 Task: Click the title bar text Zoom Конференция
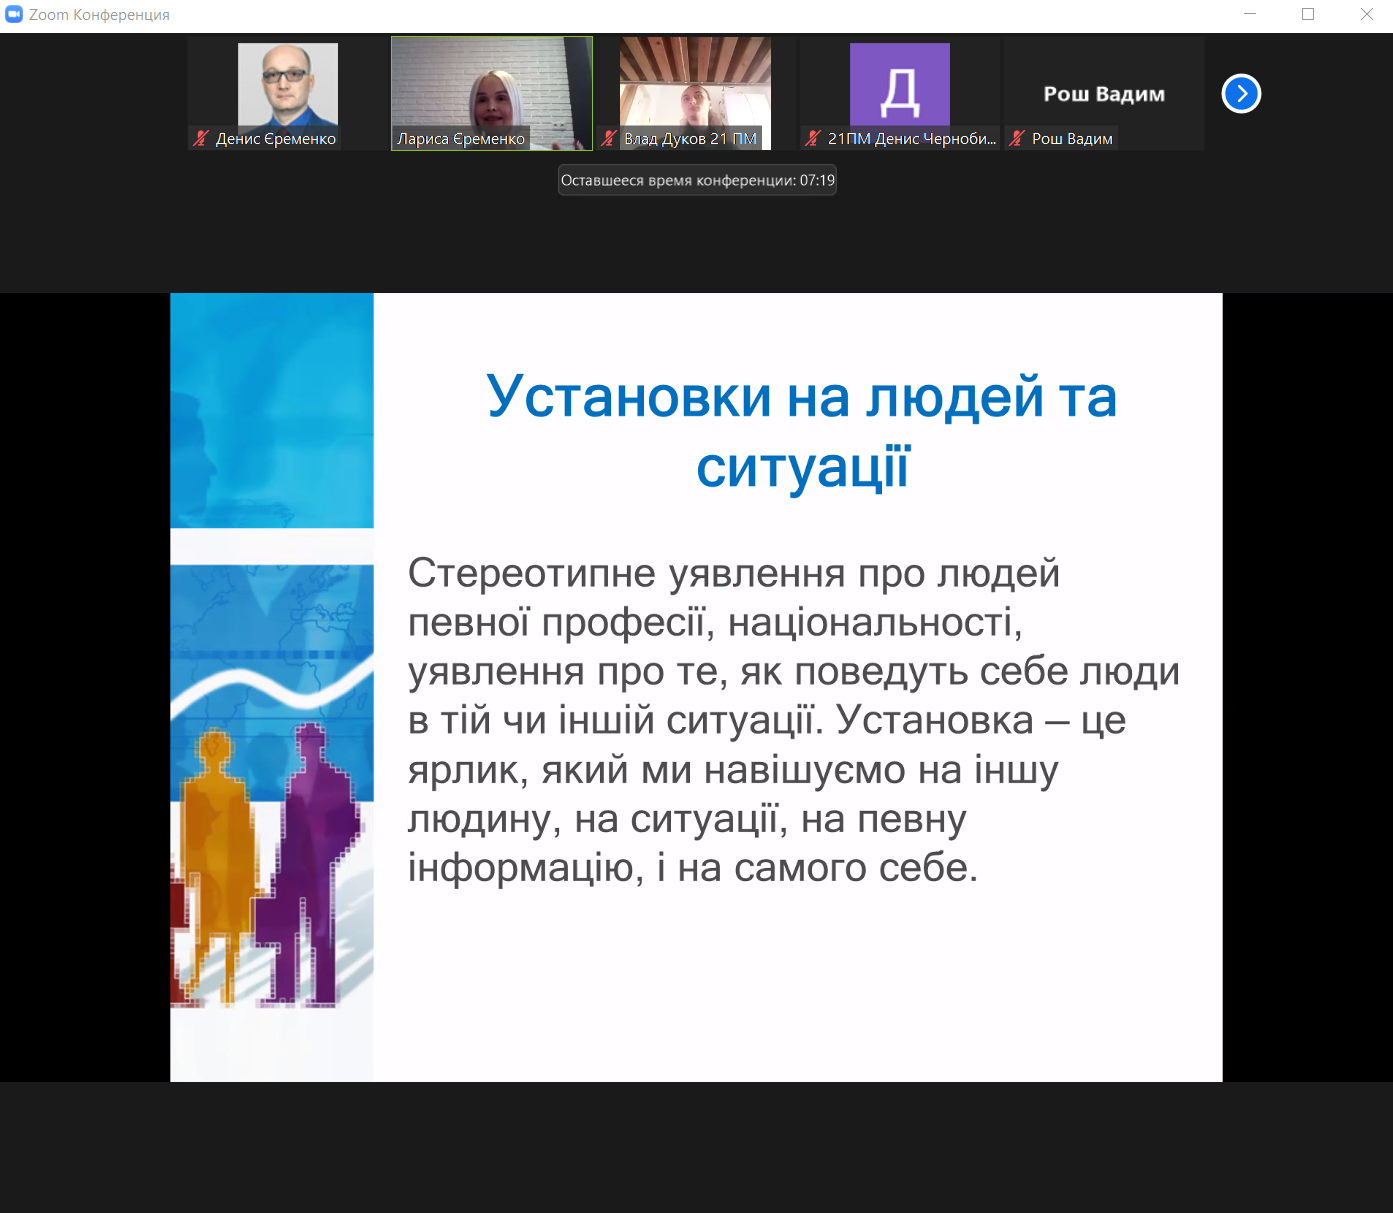coord(95,14)
